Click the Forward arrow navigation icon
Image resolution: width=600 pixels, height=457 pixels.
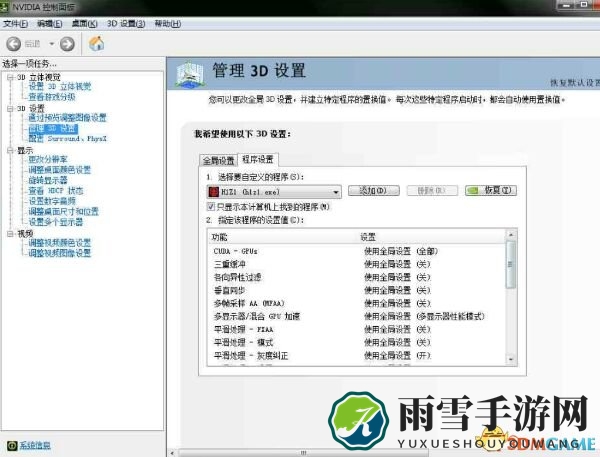tap(67, 44)
